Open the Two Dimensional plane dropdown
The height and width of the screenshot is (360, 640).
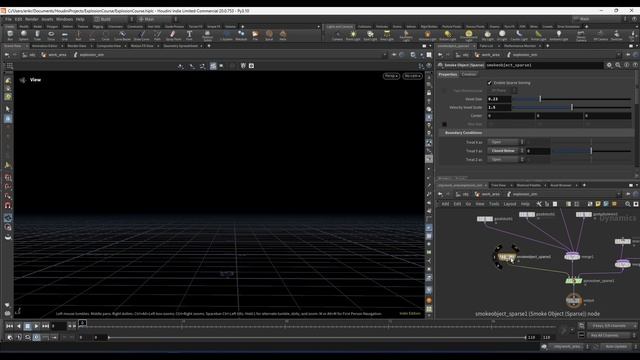click(x=502, y=91)
